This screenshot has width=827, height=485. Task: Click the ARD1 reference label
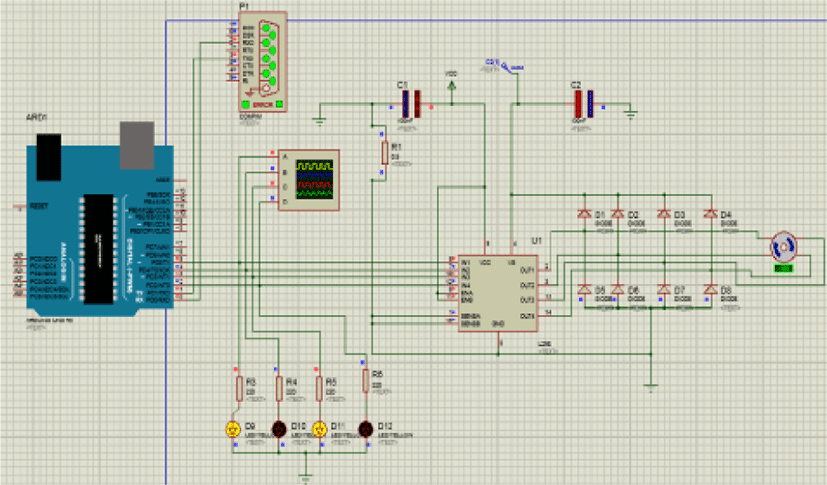coord(36,118)
